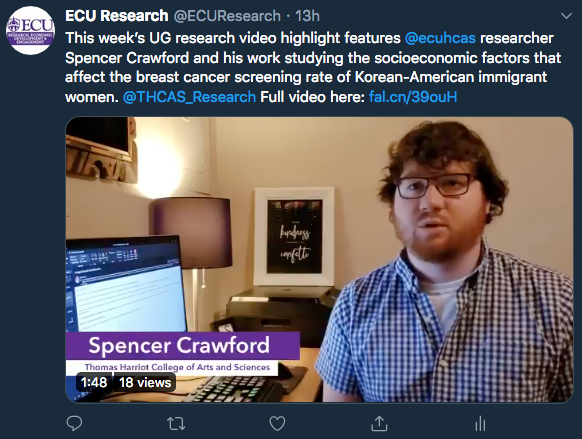This screenshot has width=582, height=439.
Task: Click the 1:48 video duration badge
Action: click(x=94, y=382)
